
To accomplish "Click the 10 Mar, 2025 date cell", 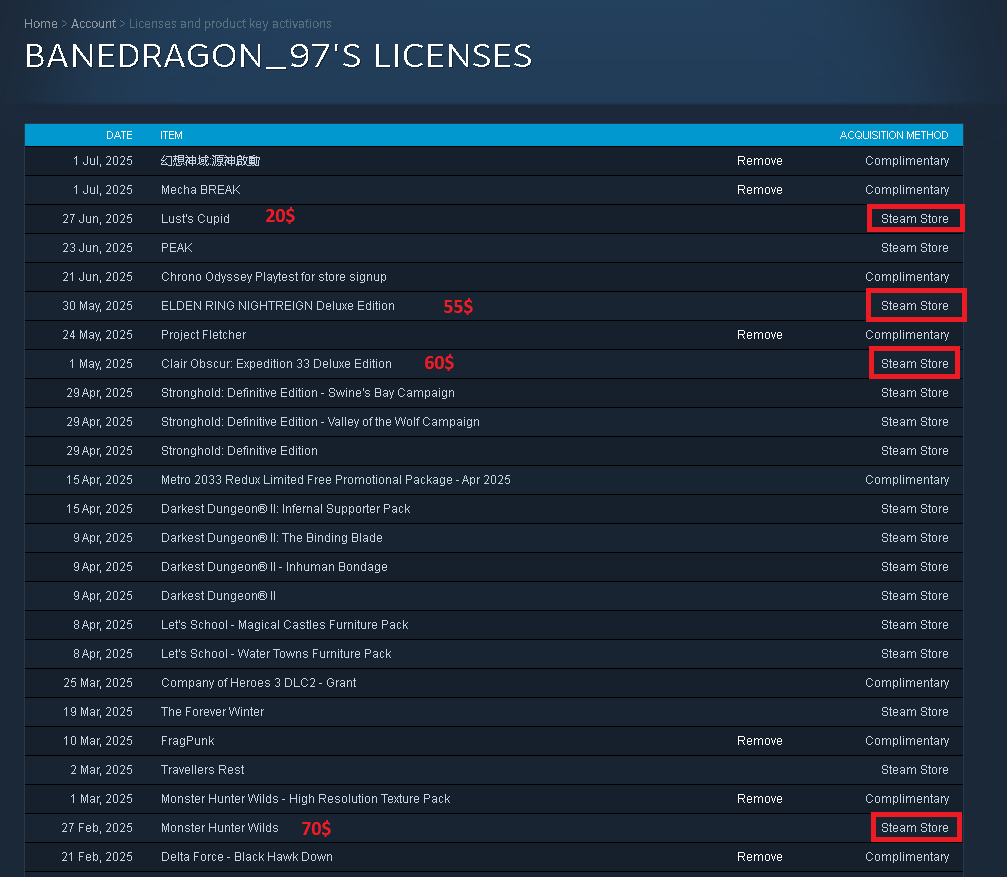I will coord(98,740).
